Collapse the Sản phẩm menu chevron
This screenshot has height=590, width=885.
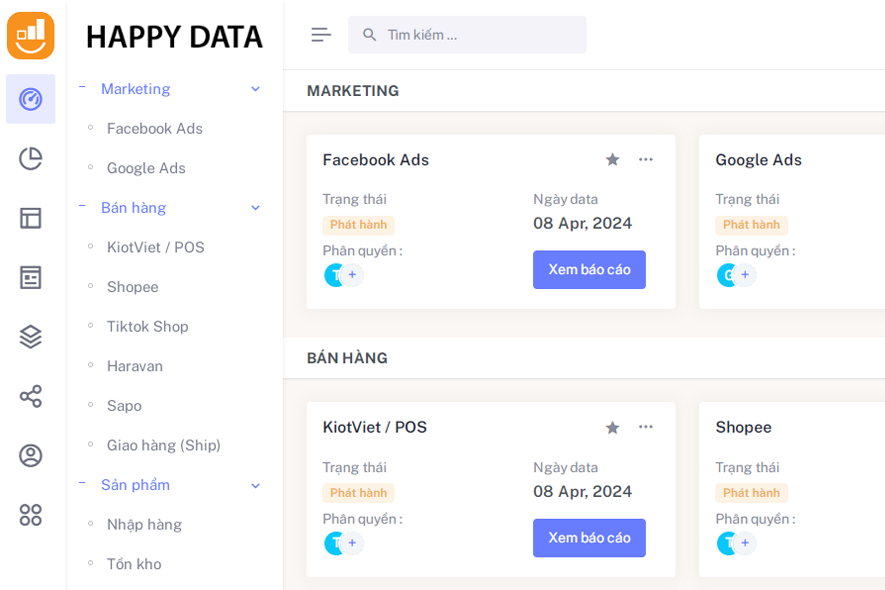[x=256, y=486]
